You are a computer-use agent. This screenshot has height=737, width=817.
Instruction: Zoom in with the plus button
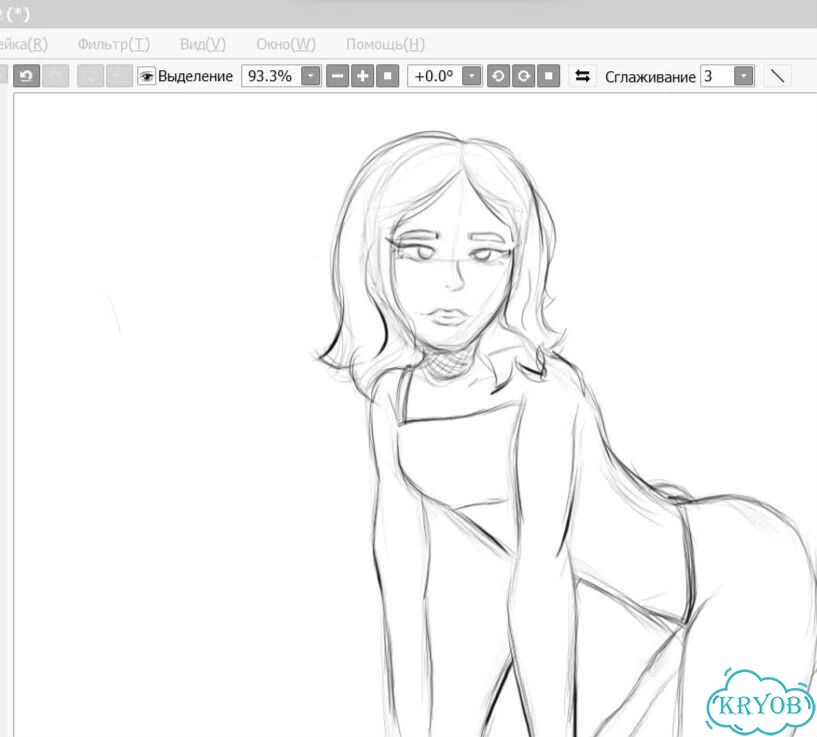(362, 76)
